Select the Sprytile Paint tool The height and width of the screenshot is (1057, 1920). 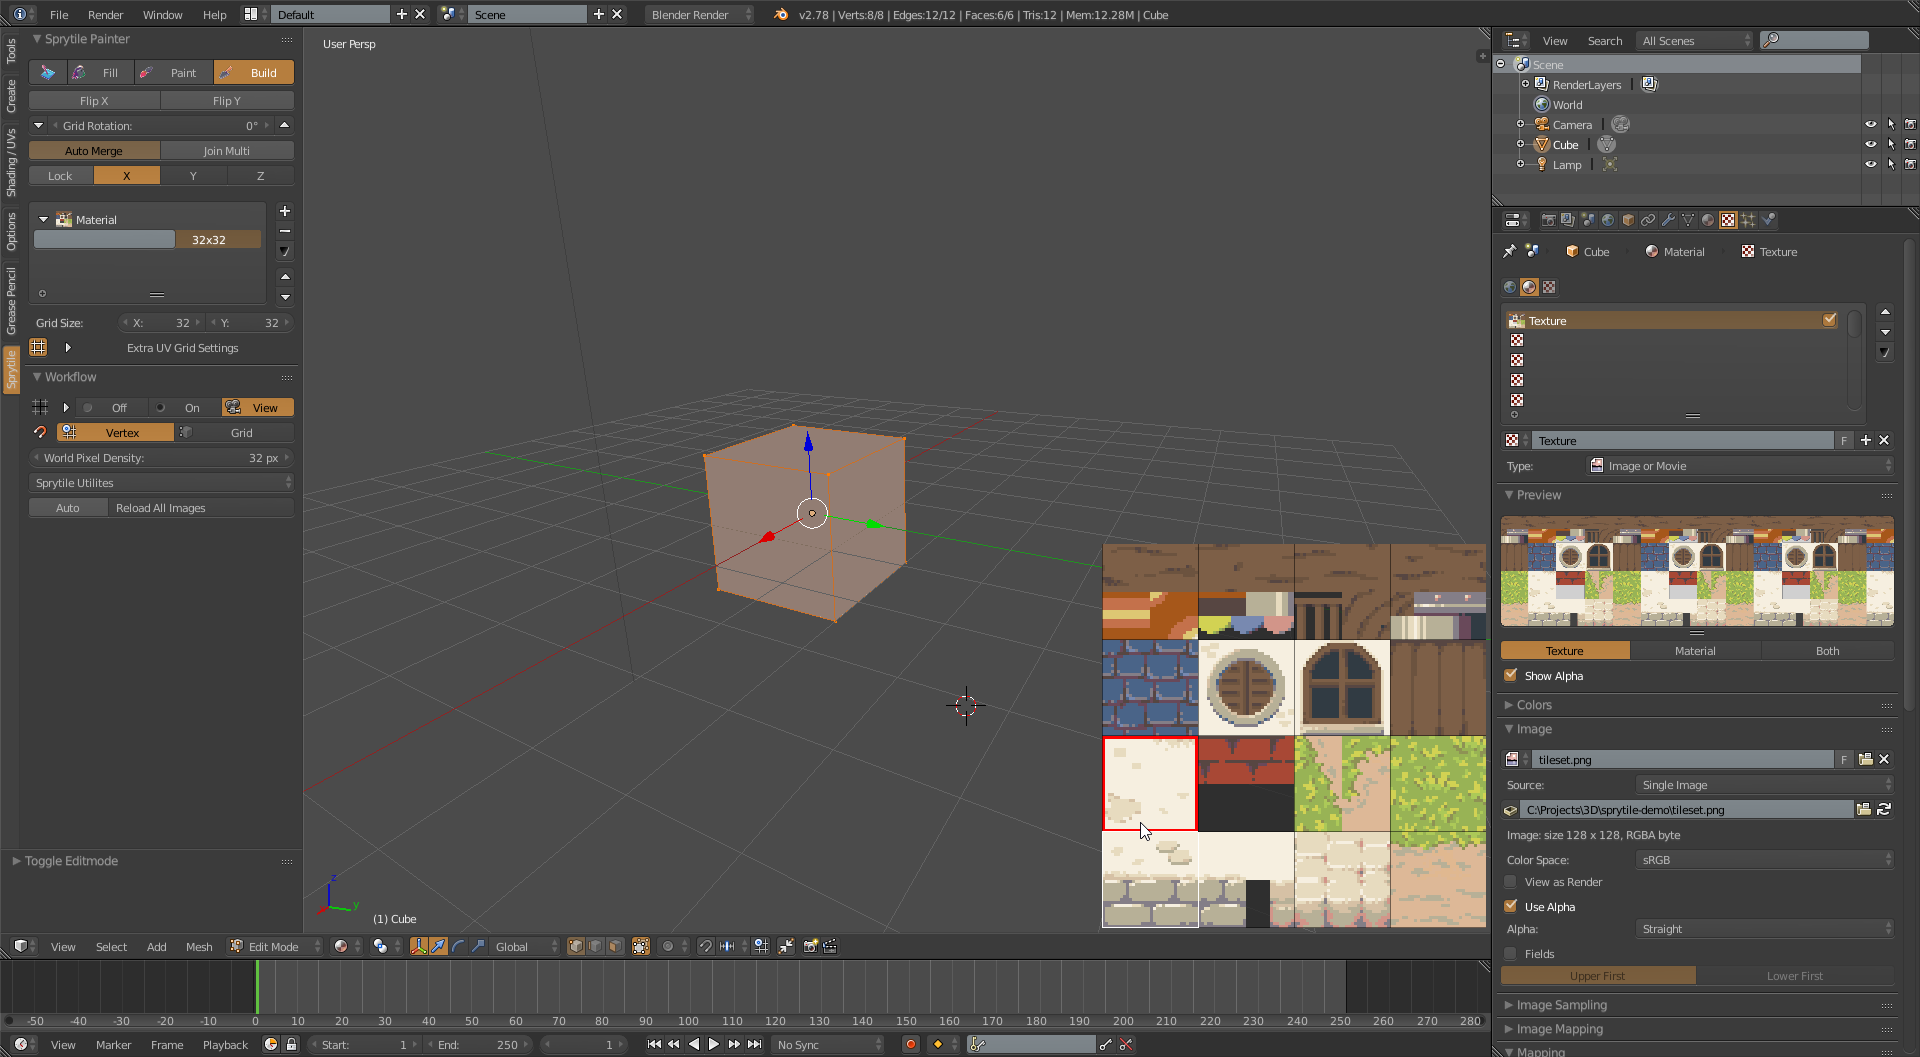pyautogui.click(x=173, y=73)
